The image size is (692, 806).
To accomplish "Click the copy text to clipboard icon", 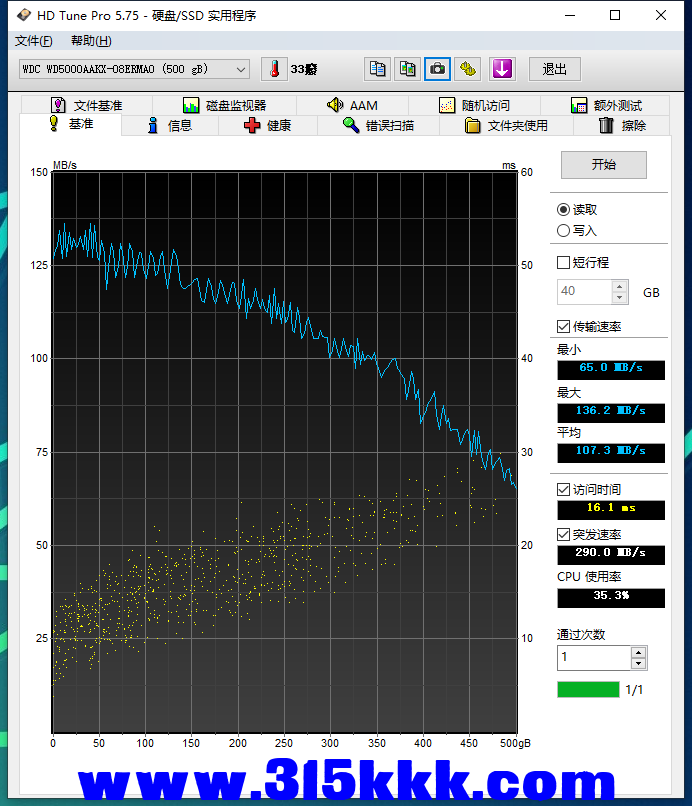I will point(377,69).
